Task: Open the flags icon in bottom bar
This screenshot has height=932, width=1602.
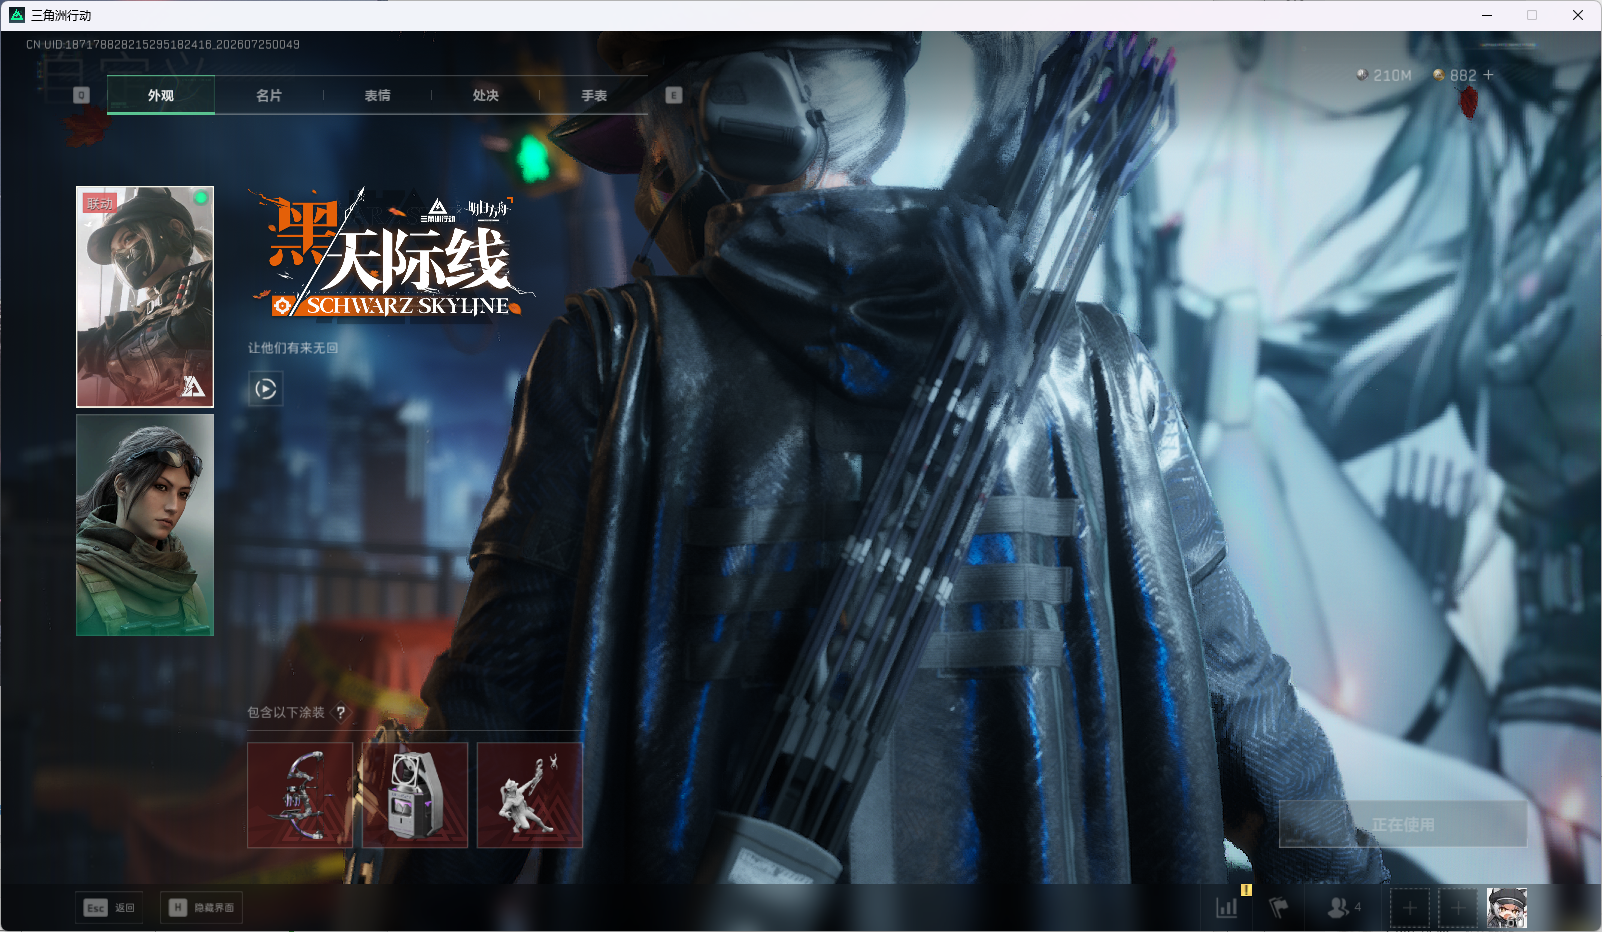Action: pos(1278,907)
